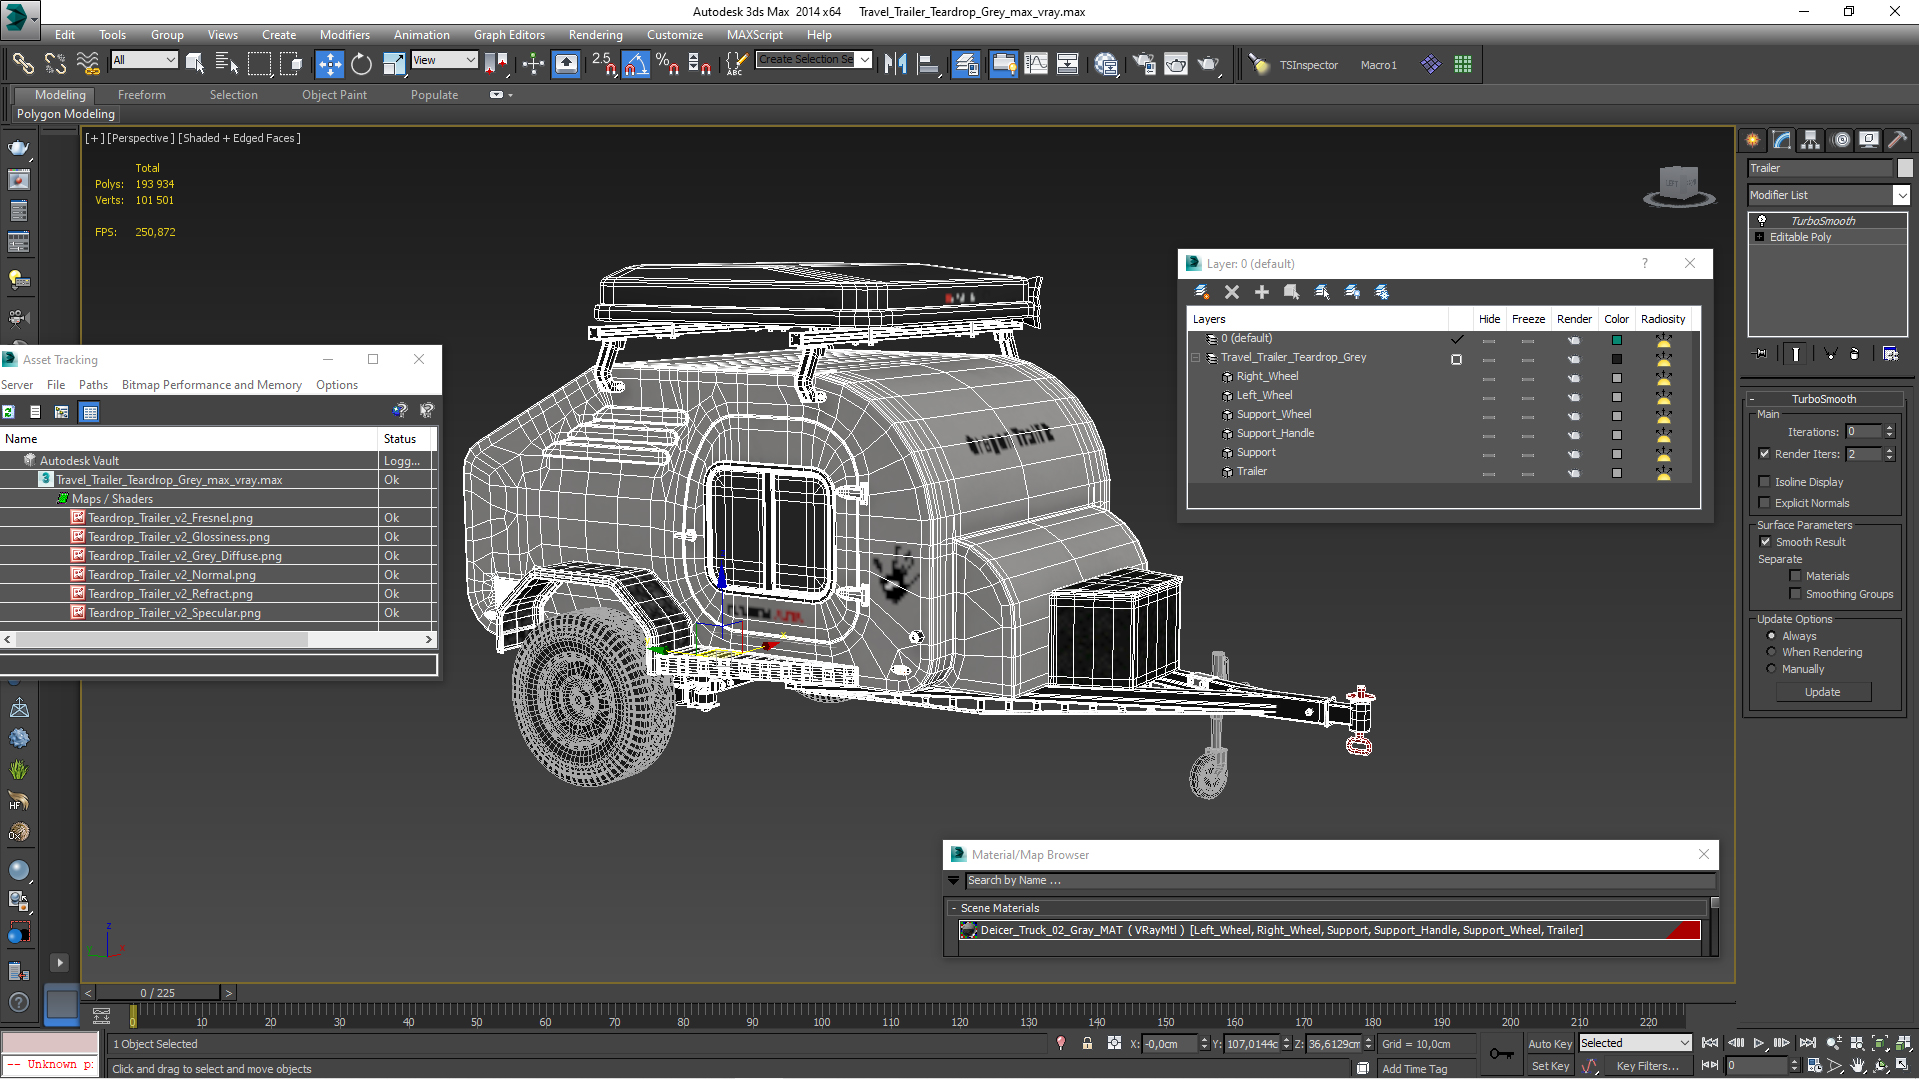The height and width of the screenshot is (1080, 1920).
Task: Click the TSInspector toolbar button
Action: [1308, 65]
